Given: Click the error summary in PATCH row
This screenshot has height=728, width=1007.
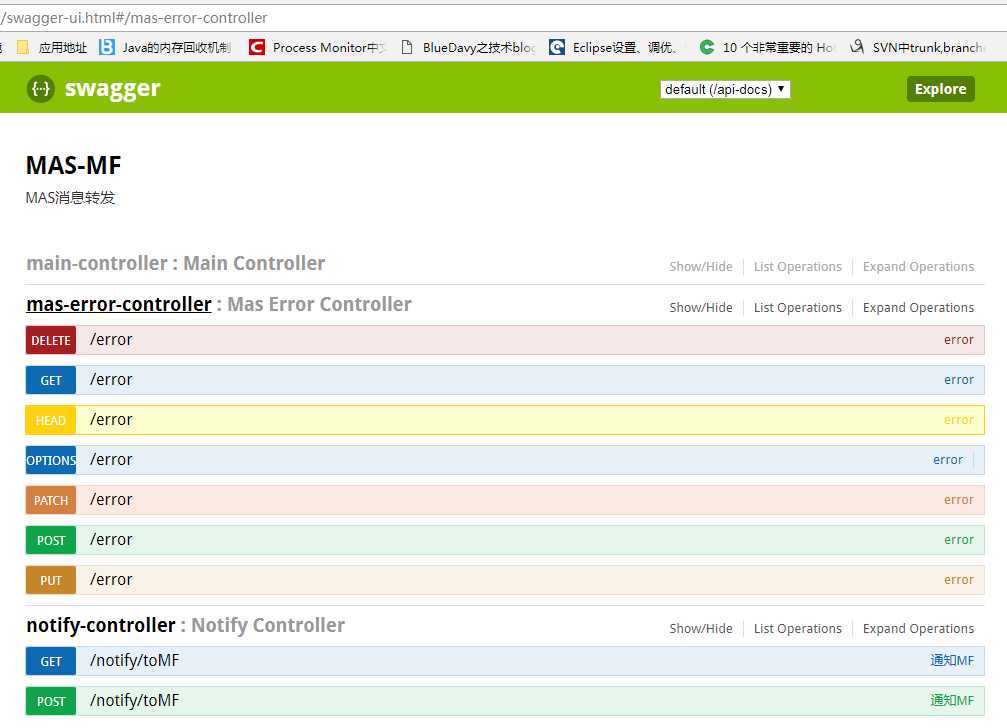Looking at the screenshot, I should (x=959, y=499).
